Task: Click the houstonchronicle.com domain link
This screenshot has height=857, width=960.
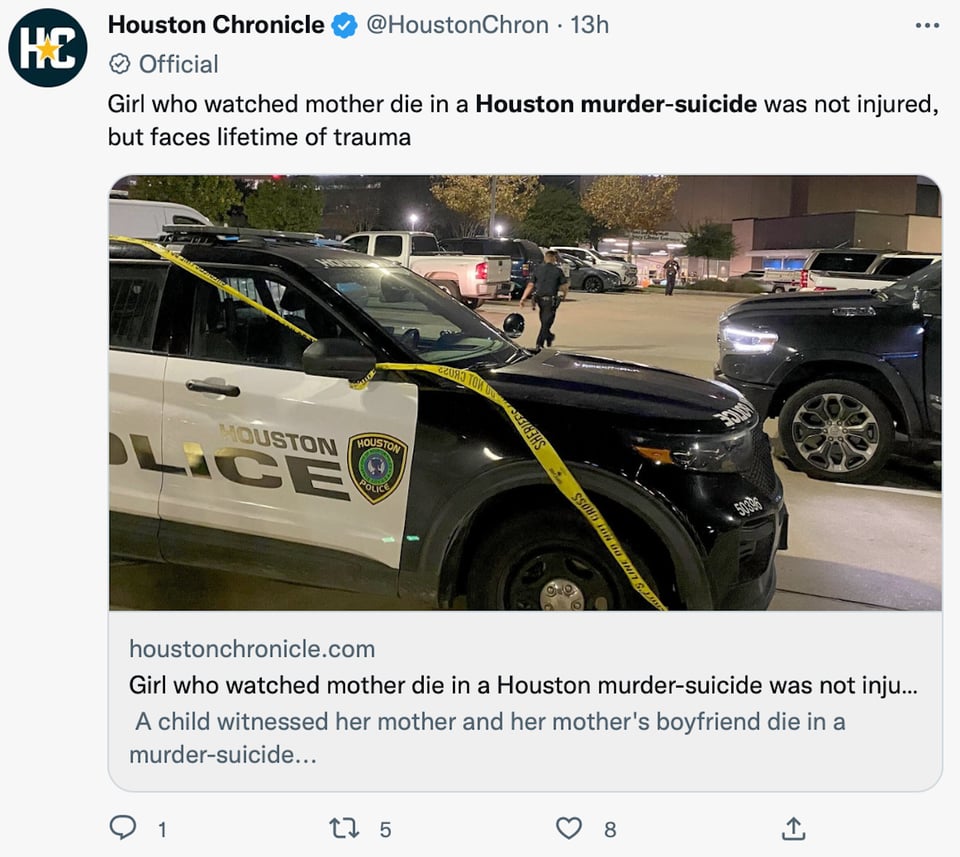Action: tap(252, 649)
